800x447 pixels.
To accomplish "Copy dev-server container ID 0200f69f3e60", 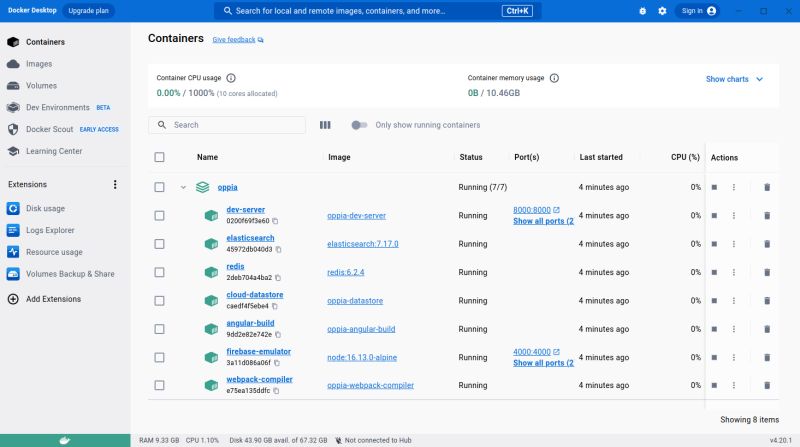I will [x=275, y=221].
